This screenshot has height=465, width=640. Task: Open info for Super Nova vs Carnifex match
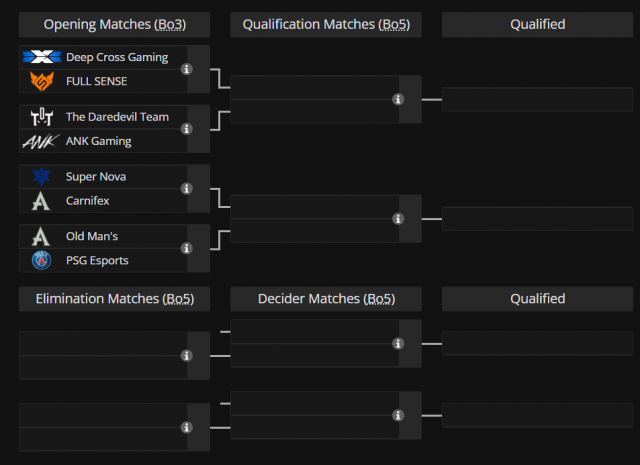[187, 189]
